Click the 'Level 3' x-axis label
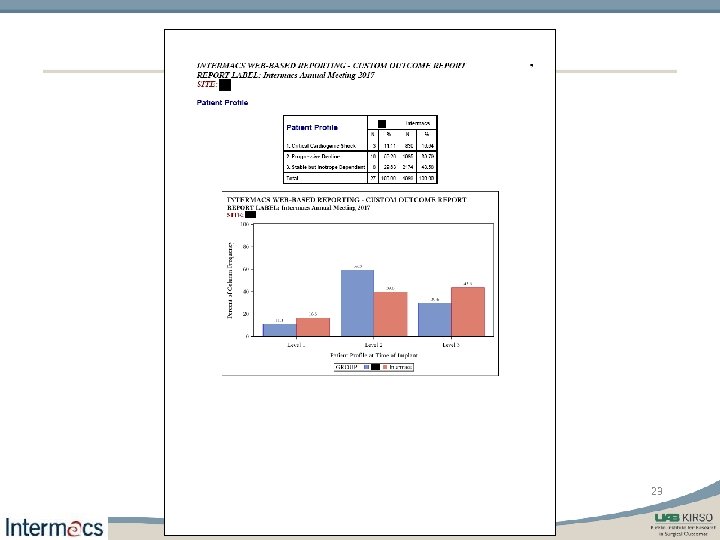 pyautogui.click(x=451, y=345)
